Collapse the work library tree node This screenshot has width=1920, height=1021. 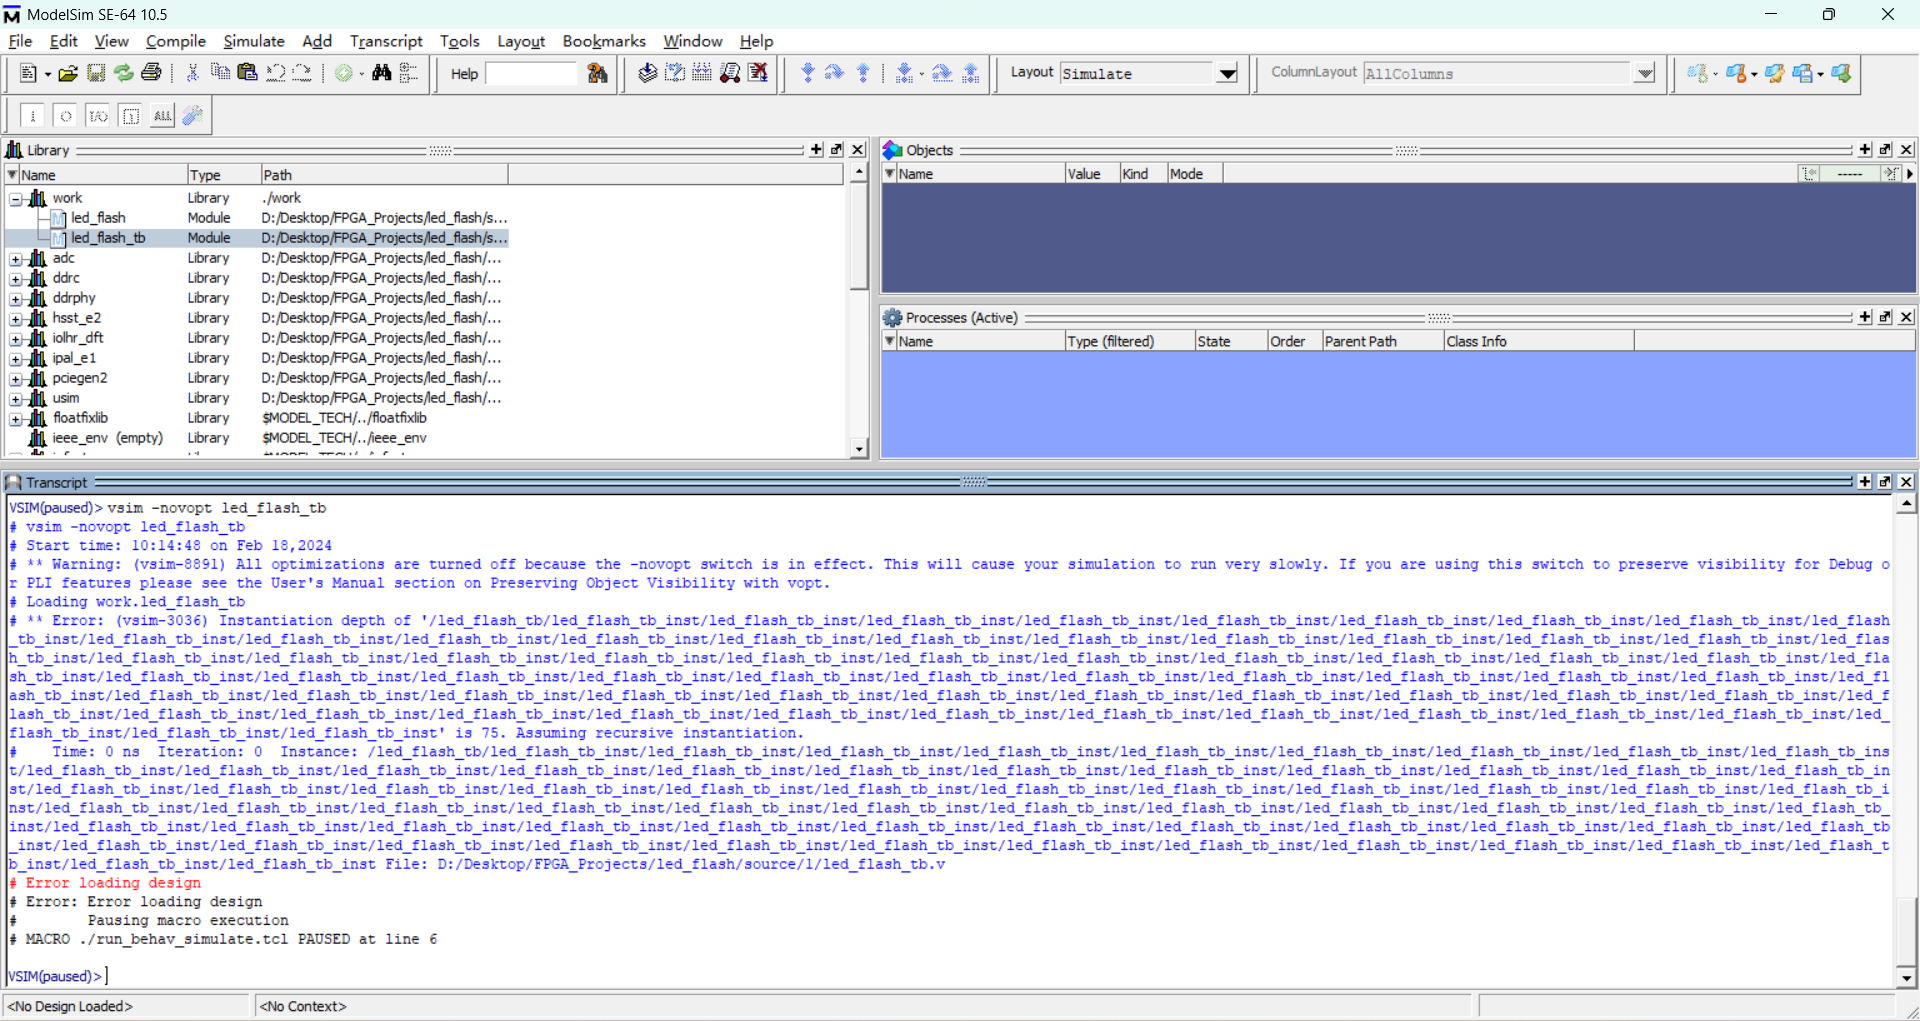coord(16,199)
